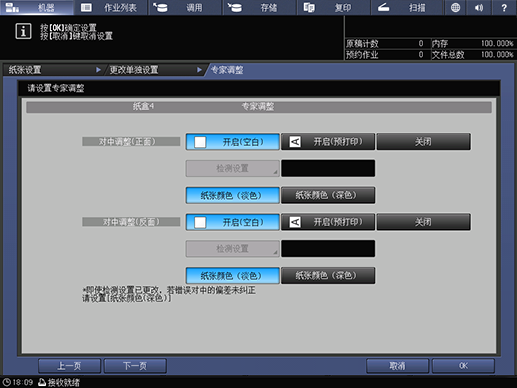Click the blank paper icon on front 开启(空白)
This screenshot has width=517, height=388.
(x=200, y=142)
